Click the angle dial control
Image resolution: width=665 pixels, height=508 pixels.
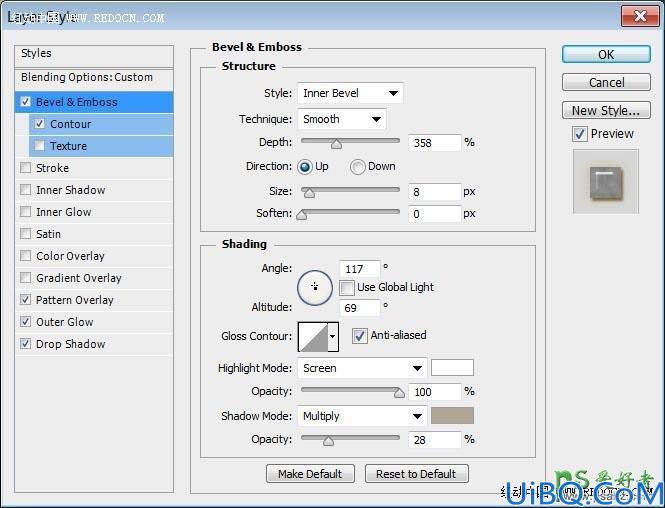(x=315, y=287)
